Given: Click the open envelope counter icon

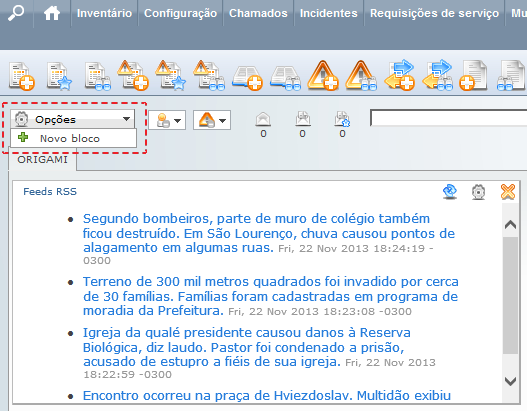Looking at the screenshot, I should [x=263, y=119].
